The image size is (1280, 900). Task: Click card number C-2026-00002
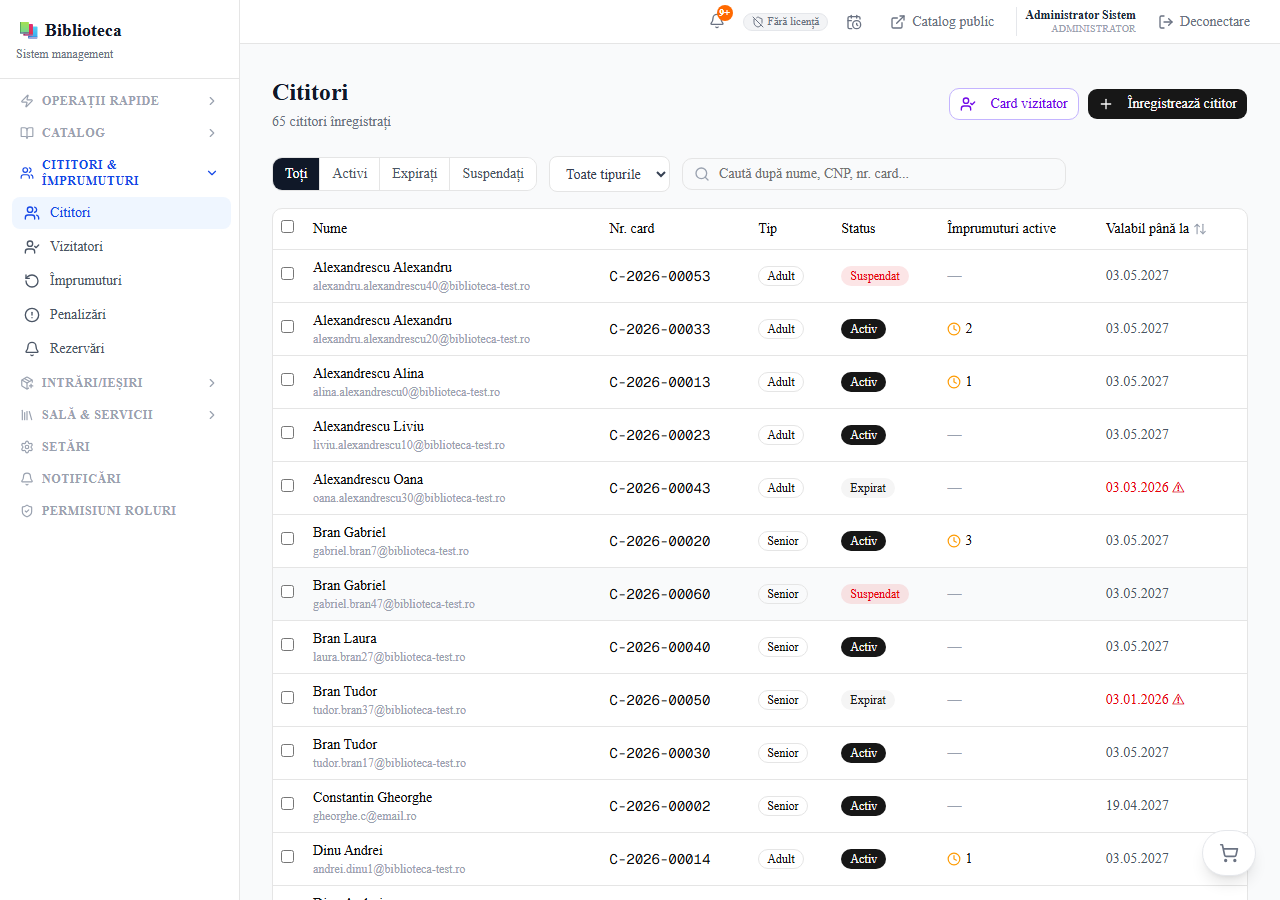[x=660, y=807]
